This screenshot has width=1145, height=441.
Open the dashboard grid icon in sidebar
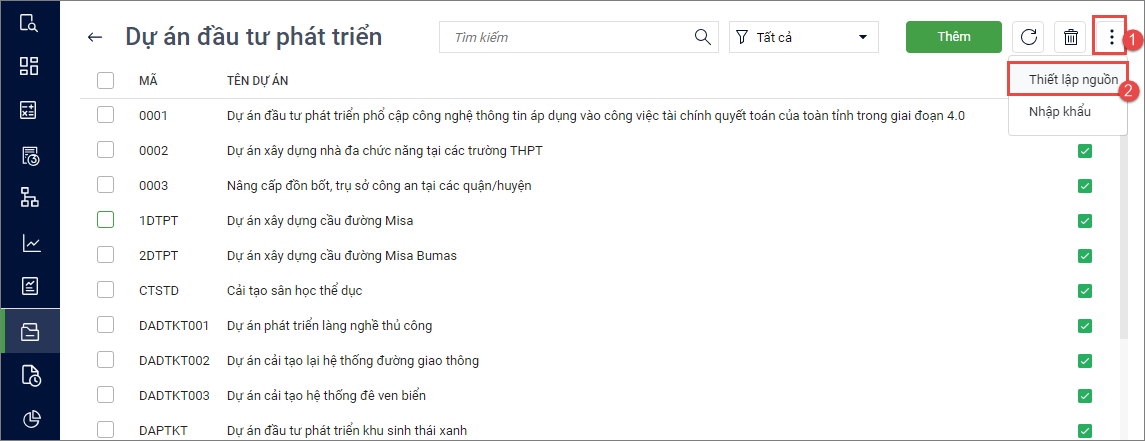[29, 67]
